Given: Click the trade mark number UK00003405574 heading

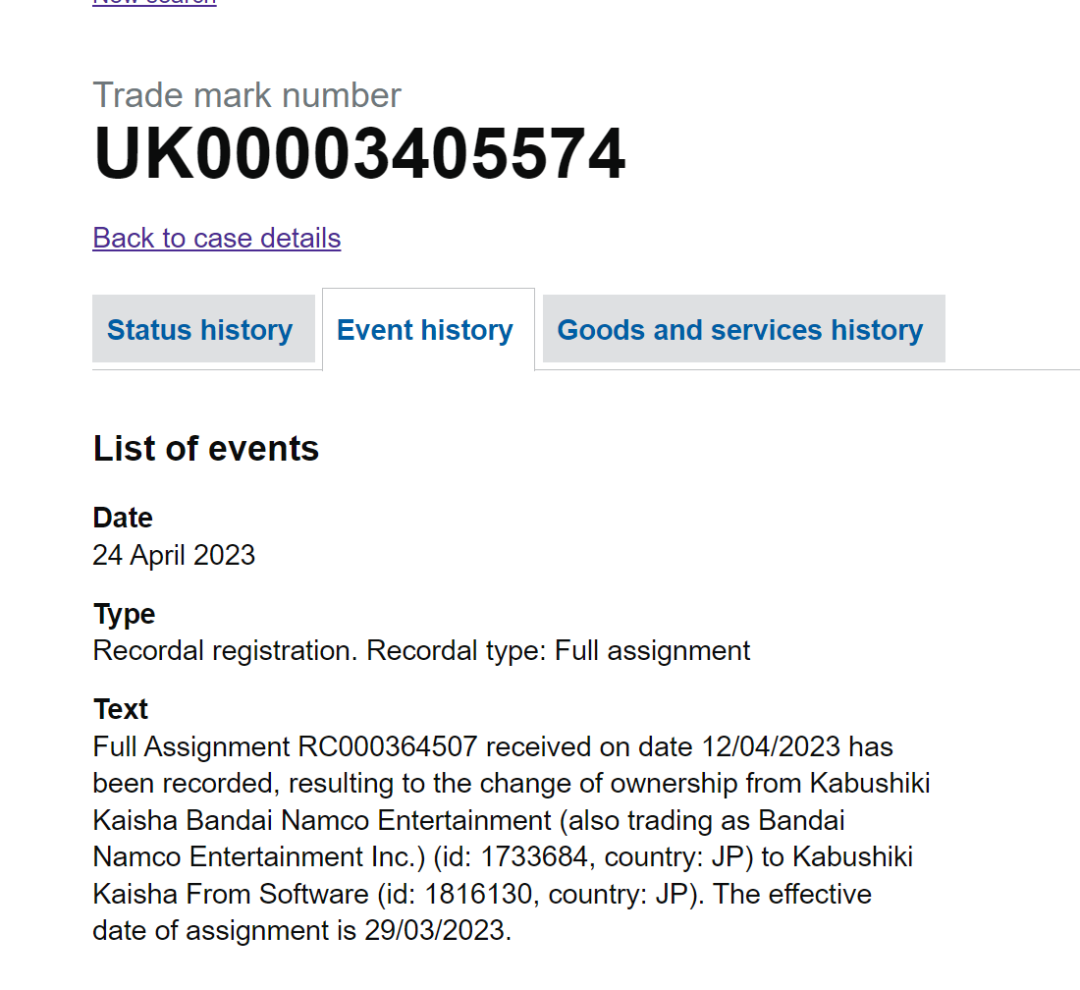Looking at the screenshot, I should (x=359, y=155).
